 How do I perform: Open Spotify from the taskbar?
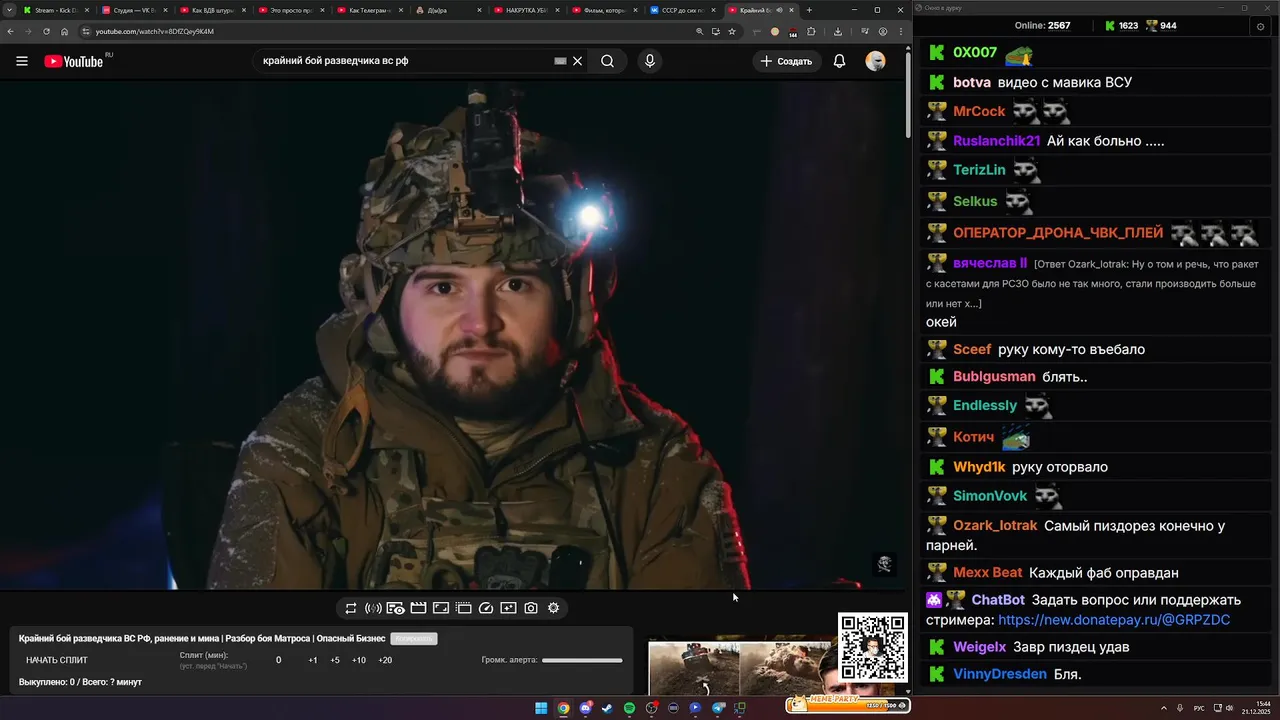coord(629,708)
